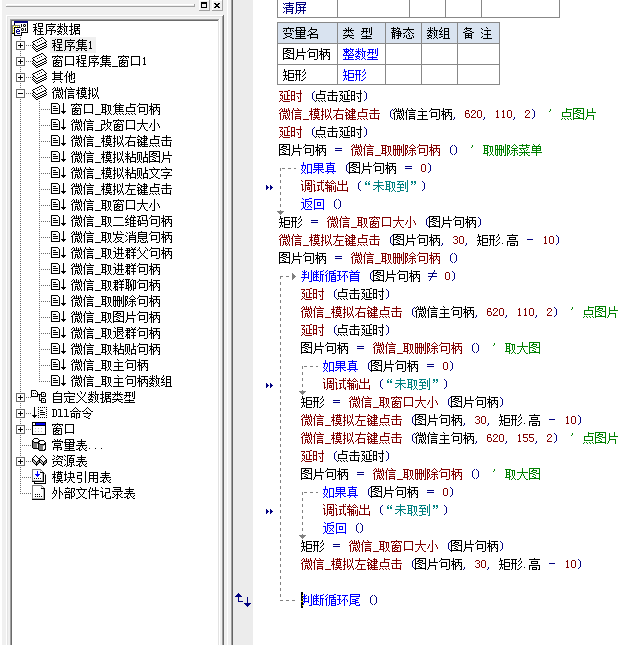Screen dimensions: 643x645
Task: Click the 矩形 type link cell
Action: (x=361, y=75)
